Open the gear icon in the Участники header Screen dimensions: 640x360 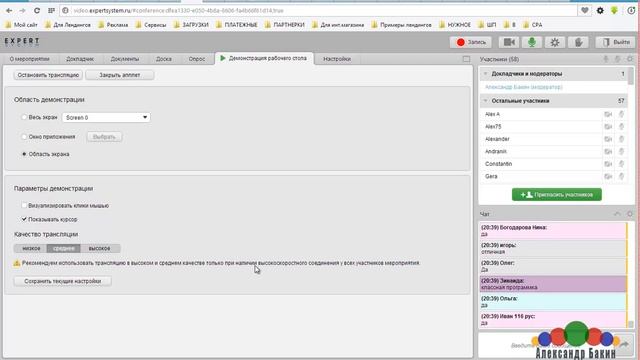click(x=630, y=59)
